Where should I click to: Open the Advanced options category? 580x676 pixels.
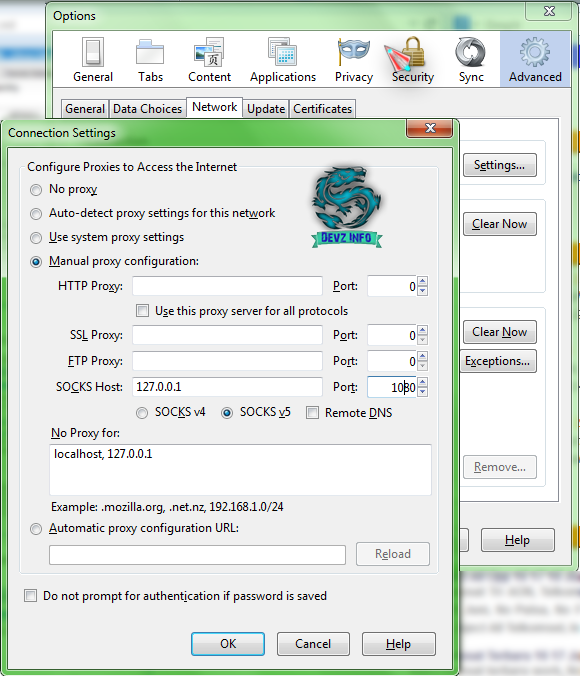pos(535,59)
